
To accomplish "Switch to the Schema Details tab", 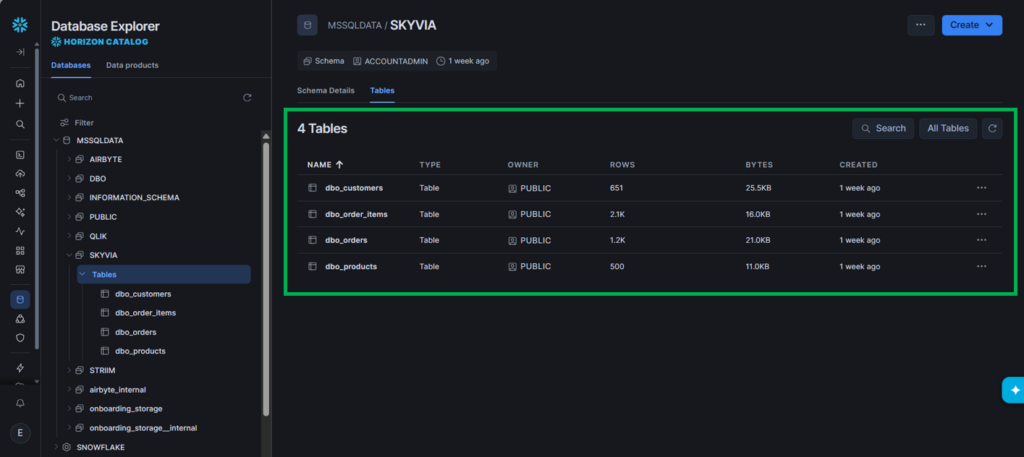I will pyautogui.click(x=326, y=91).
